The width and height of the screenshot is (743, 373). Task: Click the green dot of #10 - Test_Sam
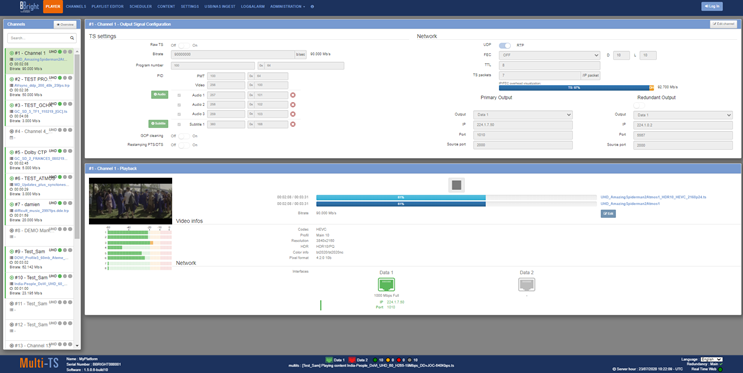tap(60, 276)
